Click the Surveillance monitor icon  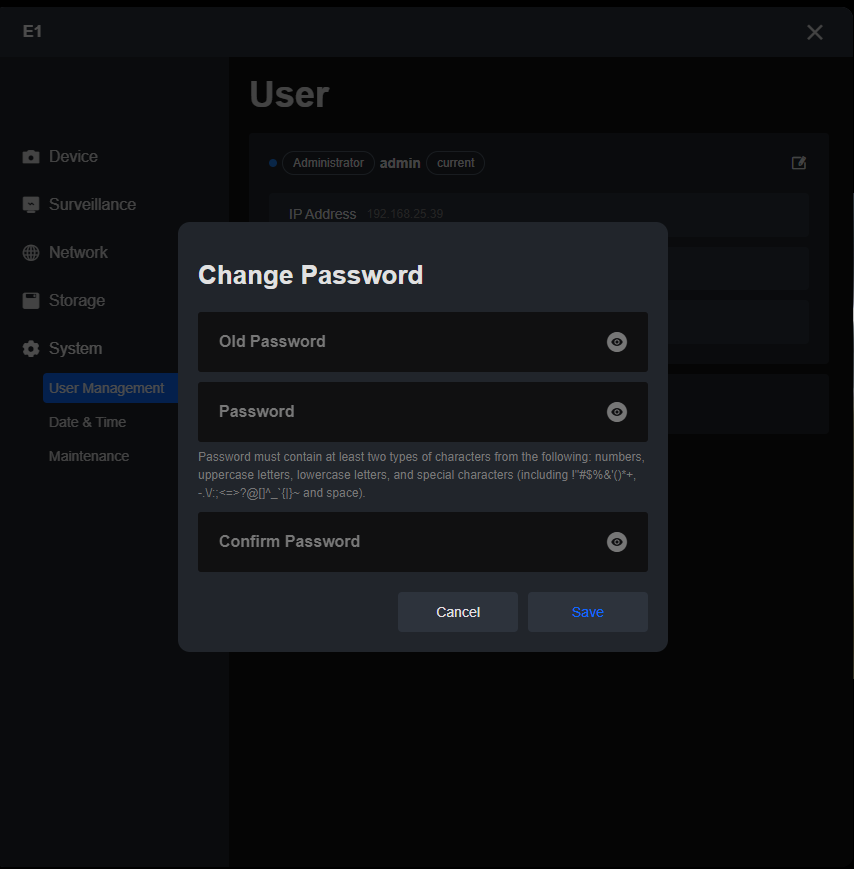[31, 205]
